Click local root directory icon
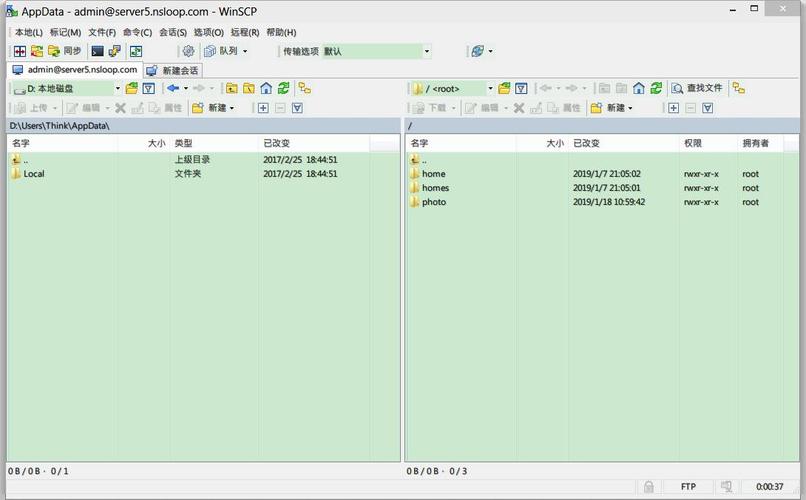This screenshot has width=806, height=500. click(x=249, y=88)
